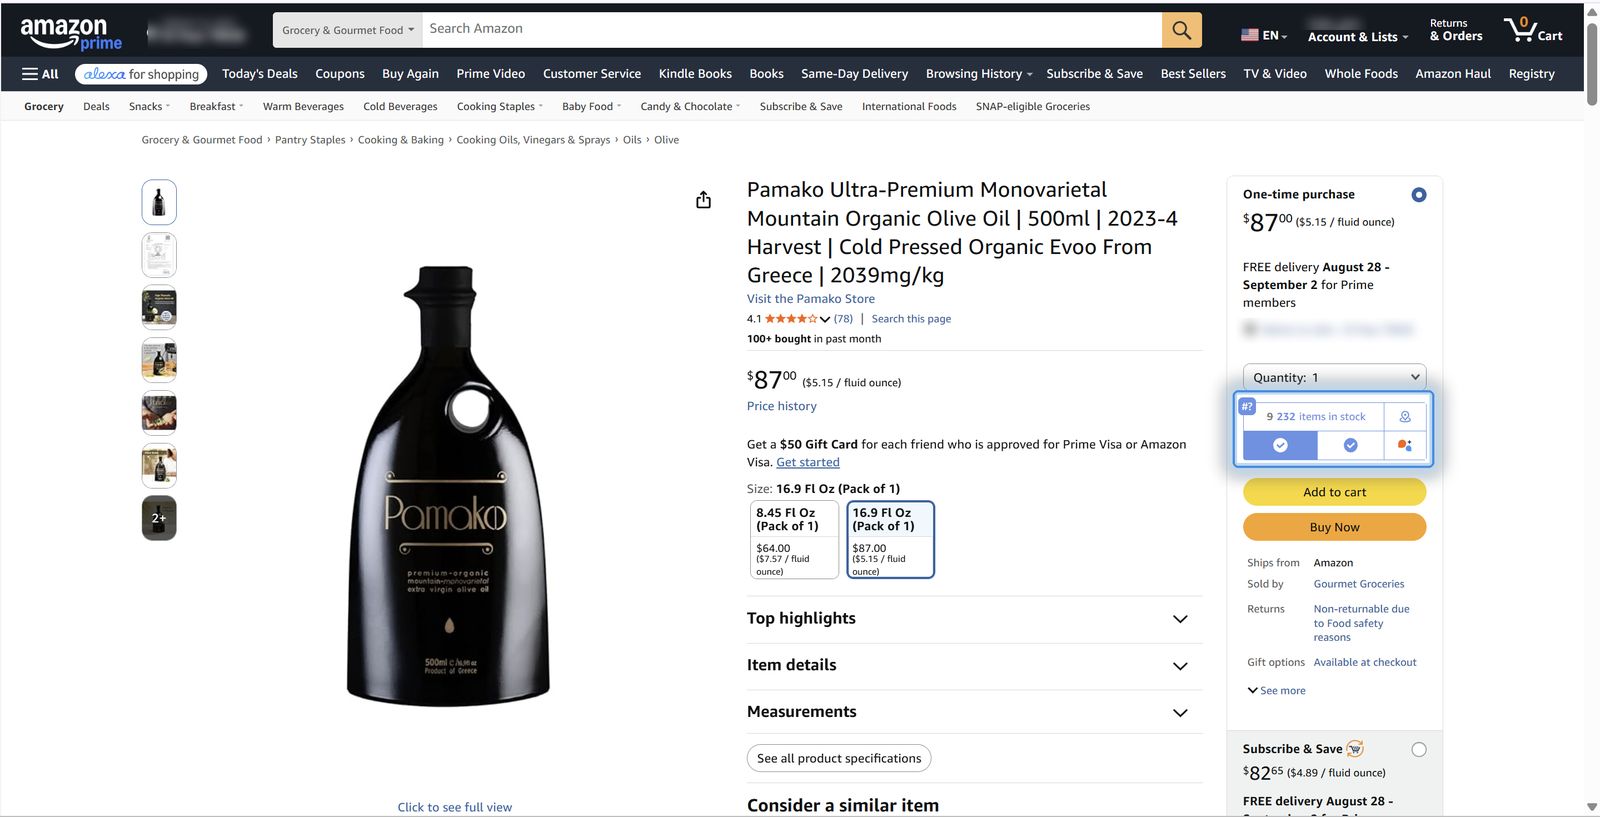Open Today's Deals in the nav bar
Screen dimensions: 1600x817
click(260, 74)
